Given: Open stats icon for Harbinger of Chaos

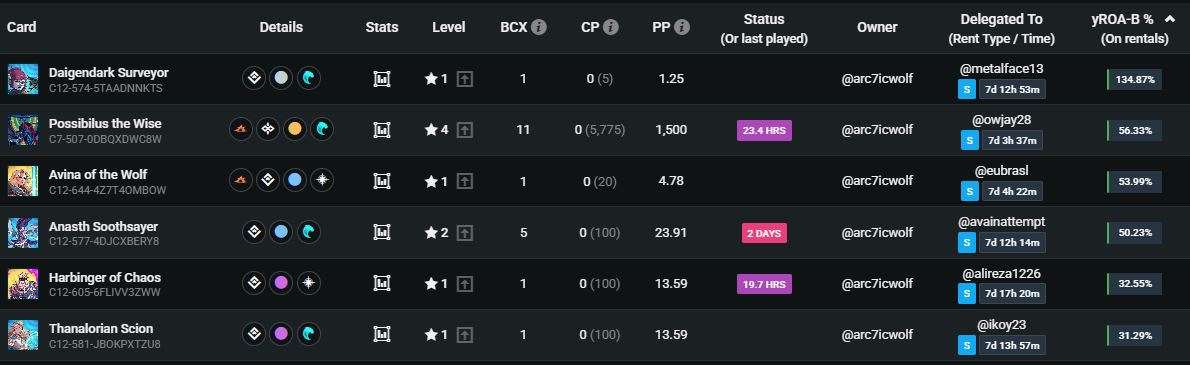Looking at the screenshot, I should [382, 283].
